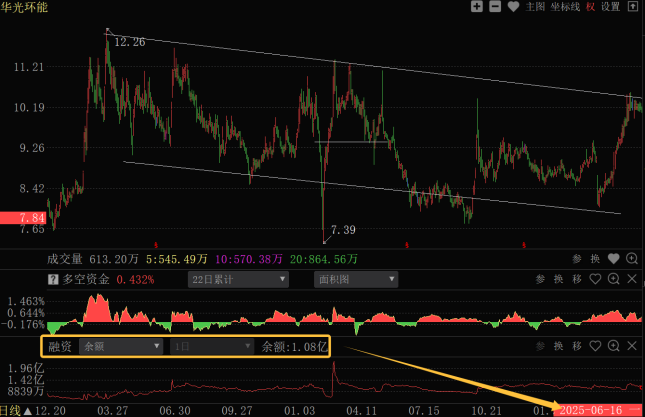Click the upward arrow icon at top right

632,7
